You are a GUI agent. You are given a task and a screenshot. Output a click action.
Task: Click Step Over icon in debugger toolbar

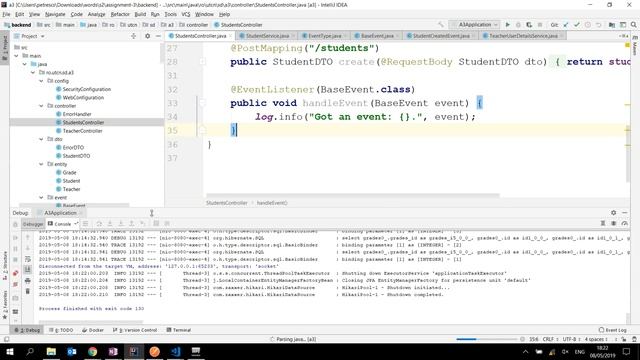tap(99, 224)
